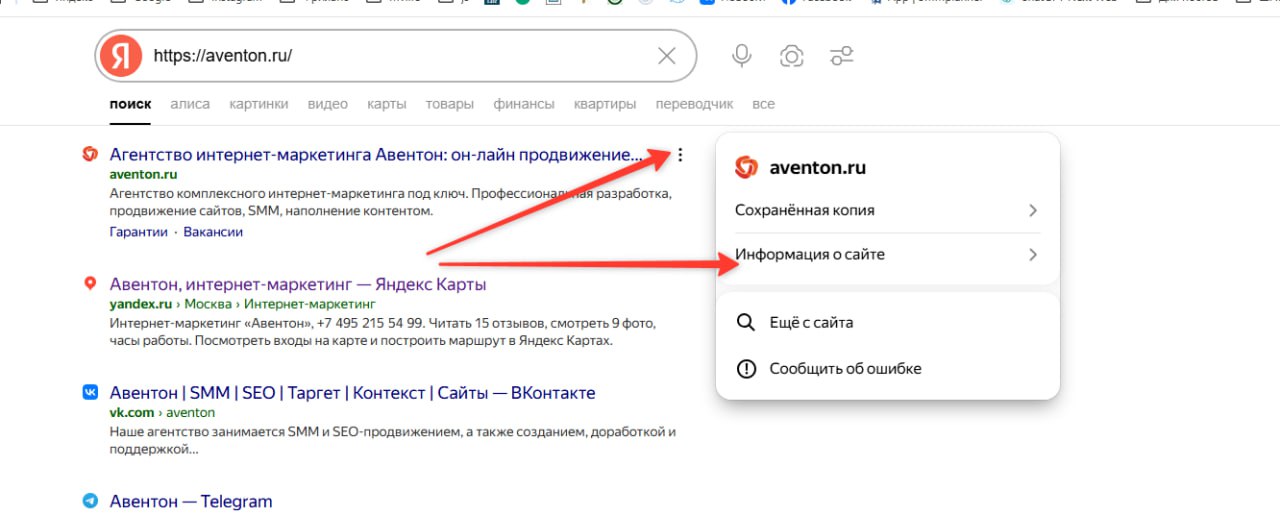Expand Сохранённая копия chevron
1280x515 pixels.
(1033, 210)
